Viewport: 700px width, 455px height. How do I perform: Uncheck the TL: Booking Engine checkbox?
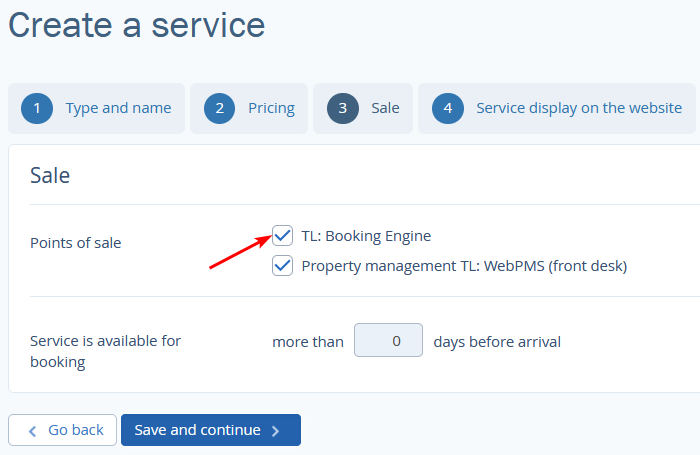(x=283, y=236)
